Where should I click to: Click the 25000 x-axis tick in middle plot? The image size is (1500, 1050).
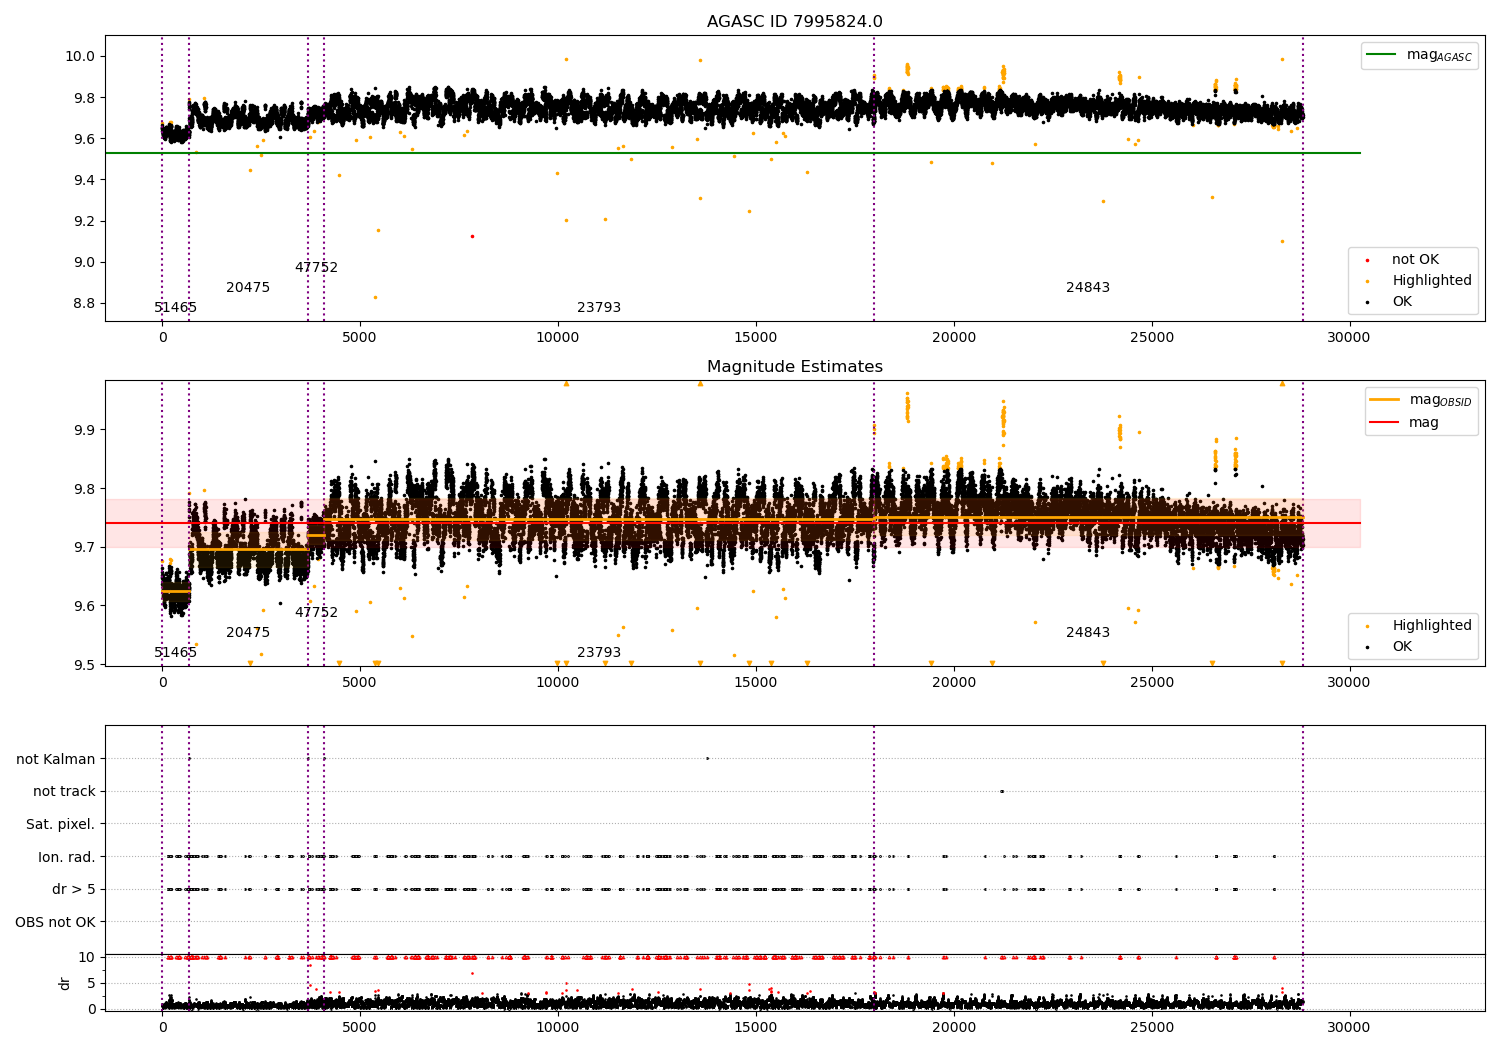coord(1151,683)
